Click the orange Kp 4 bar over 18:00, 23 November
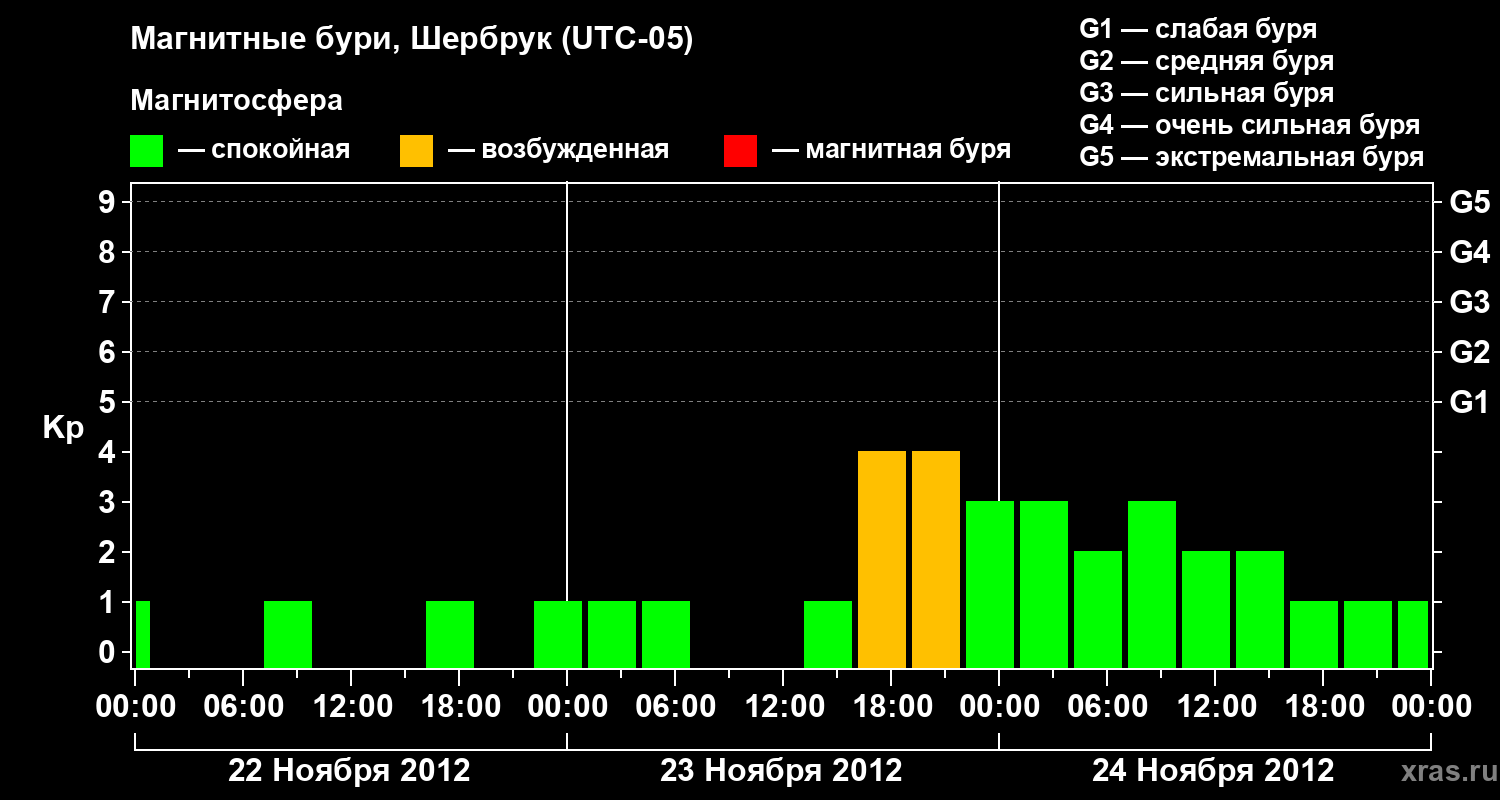1500x800 pixels. pyautogui.click(x=882, y=560)
